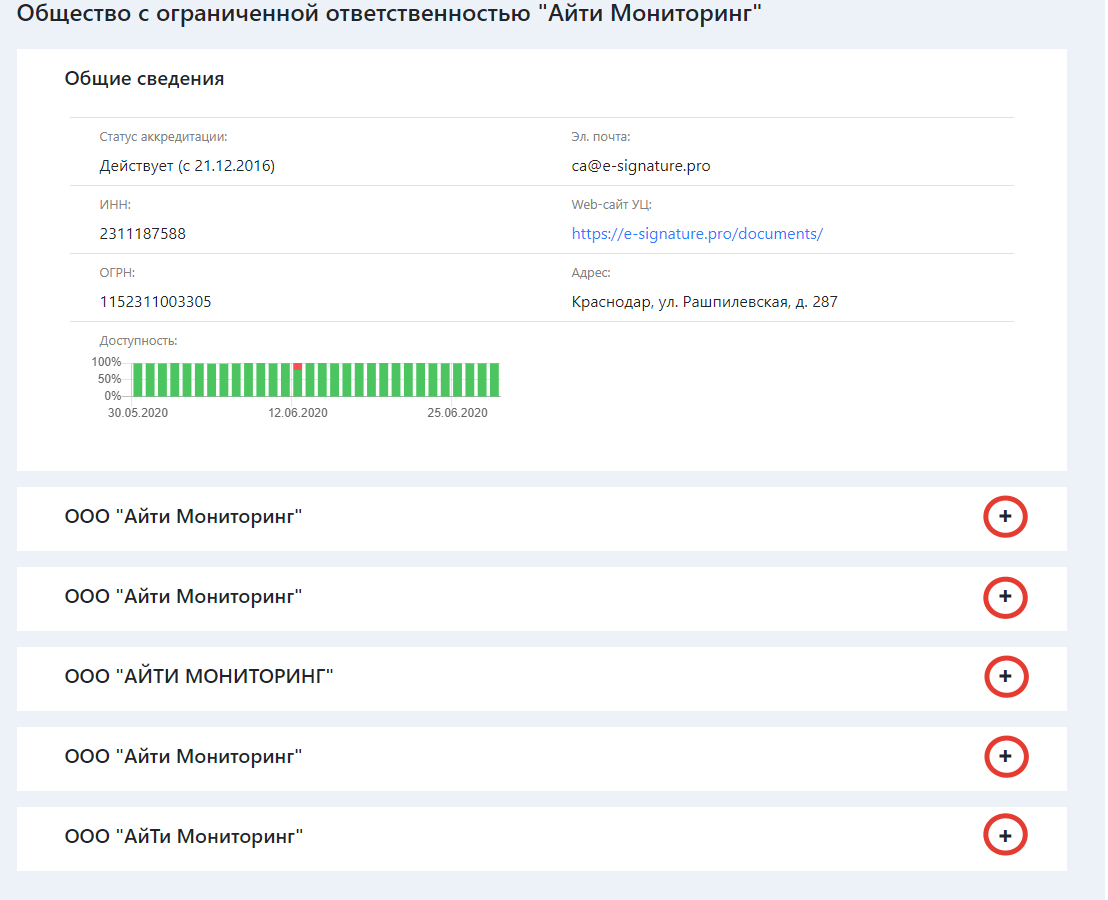
Task: Click the plus icon in the fourth company row
Action: coord(1005,757)
